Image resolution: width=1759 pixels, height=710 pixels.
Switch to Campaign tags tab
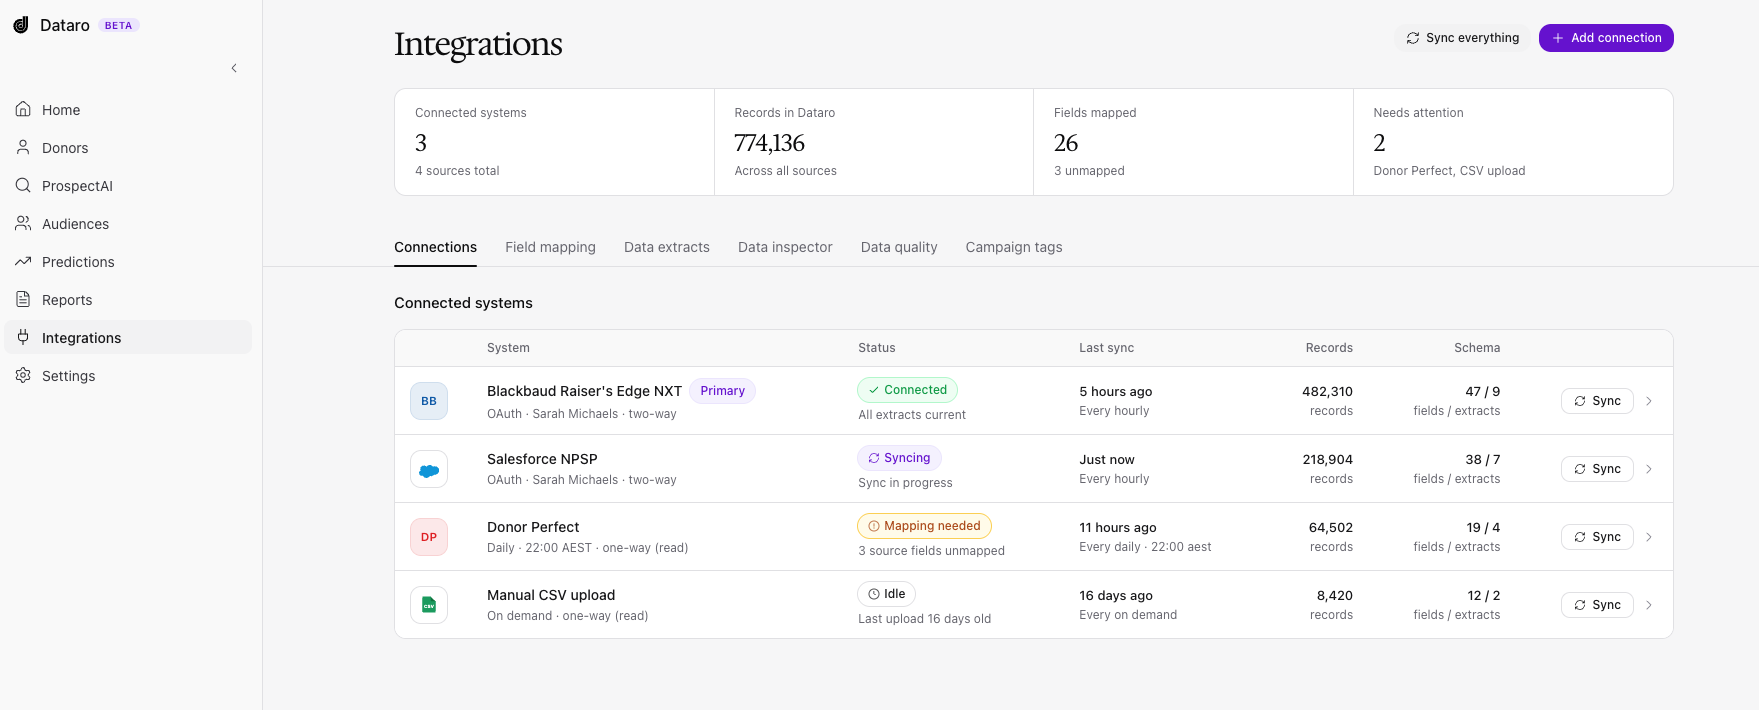[x=1014, y=247]
